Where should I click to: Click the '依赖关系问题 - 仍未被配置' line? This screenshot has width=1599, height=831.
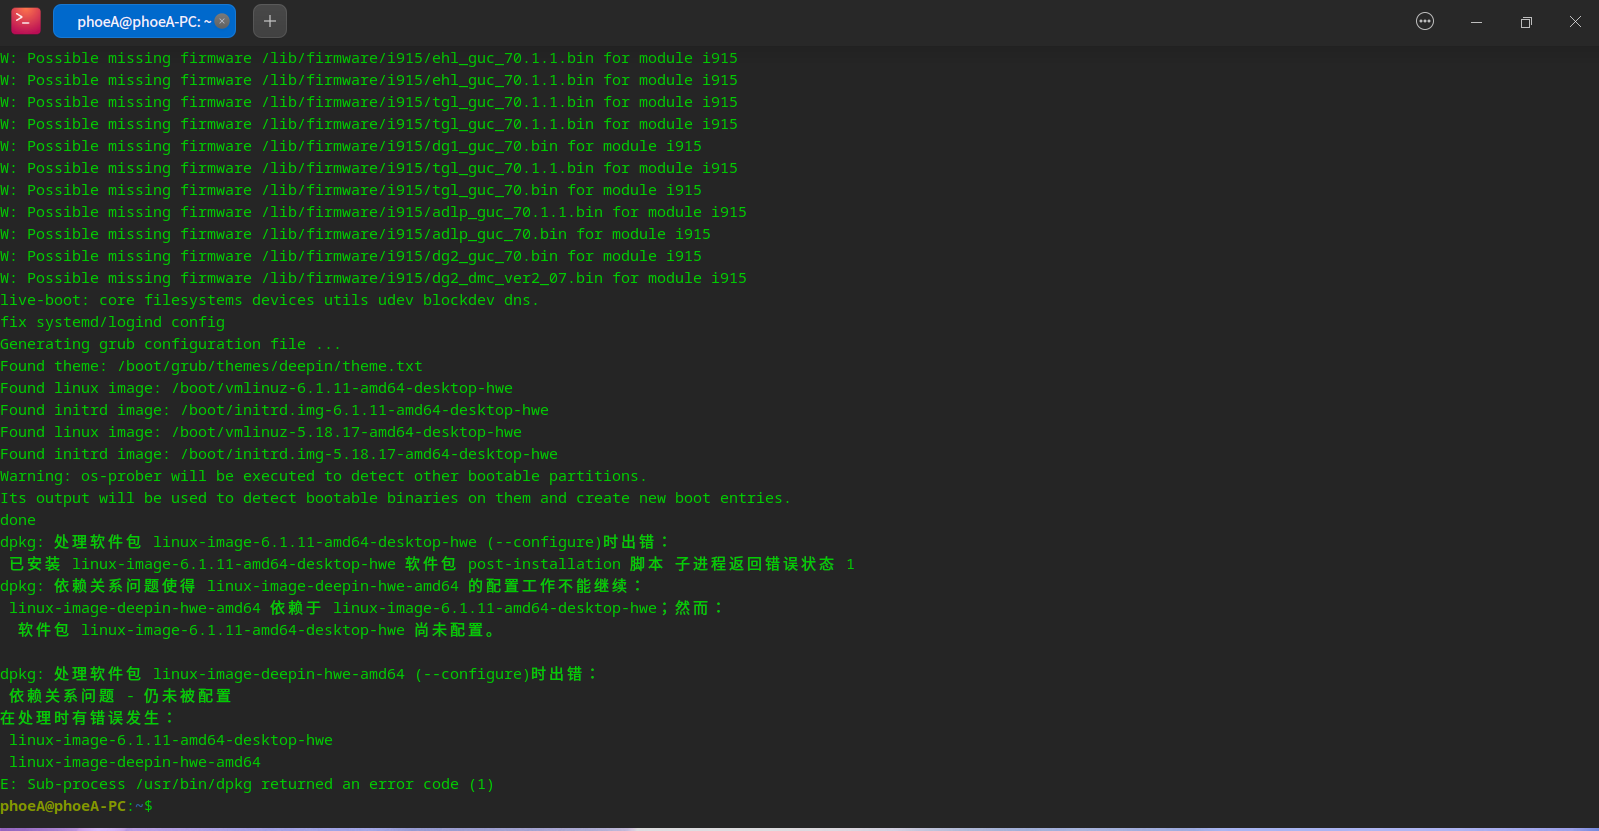pos(120,696)
